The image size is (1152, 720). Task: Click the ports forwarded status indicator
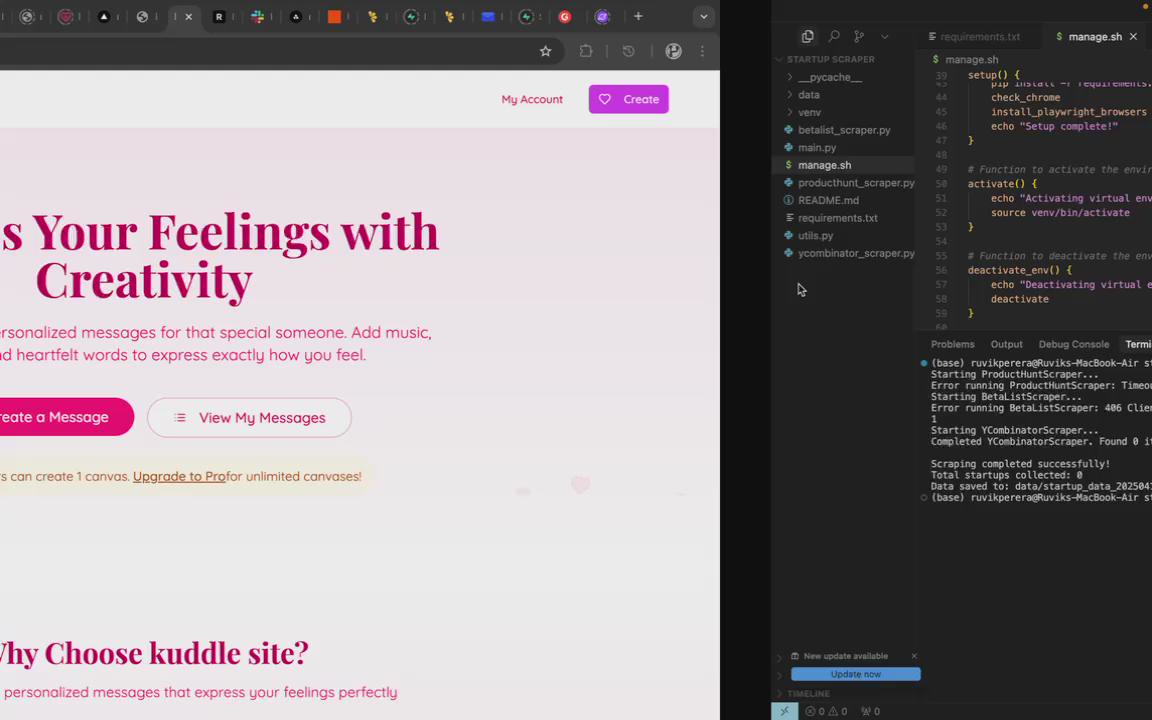coord(871,711)
